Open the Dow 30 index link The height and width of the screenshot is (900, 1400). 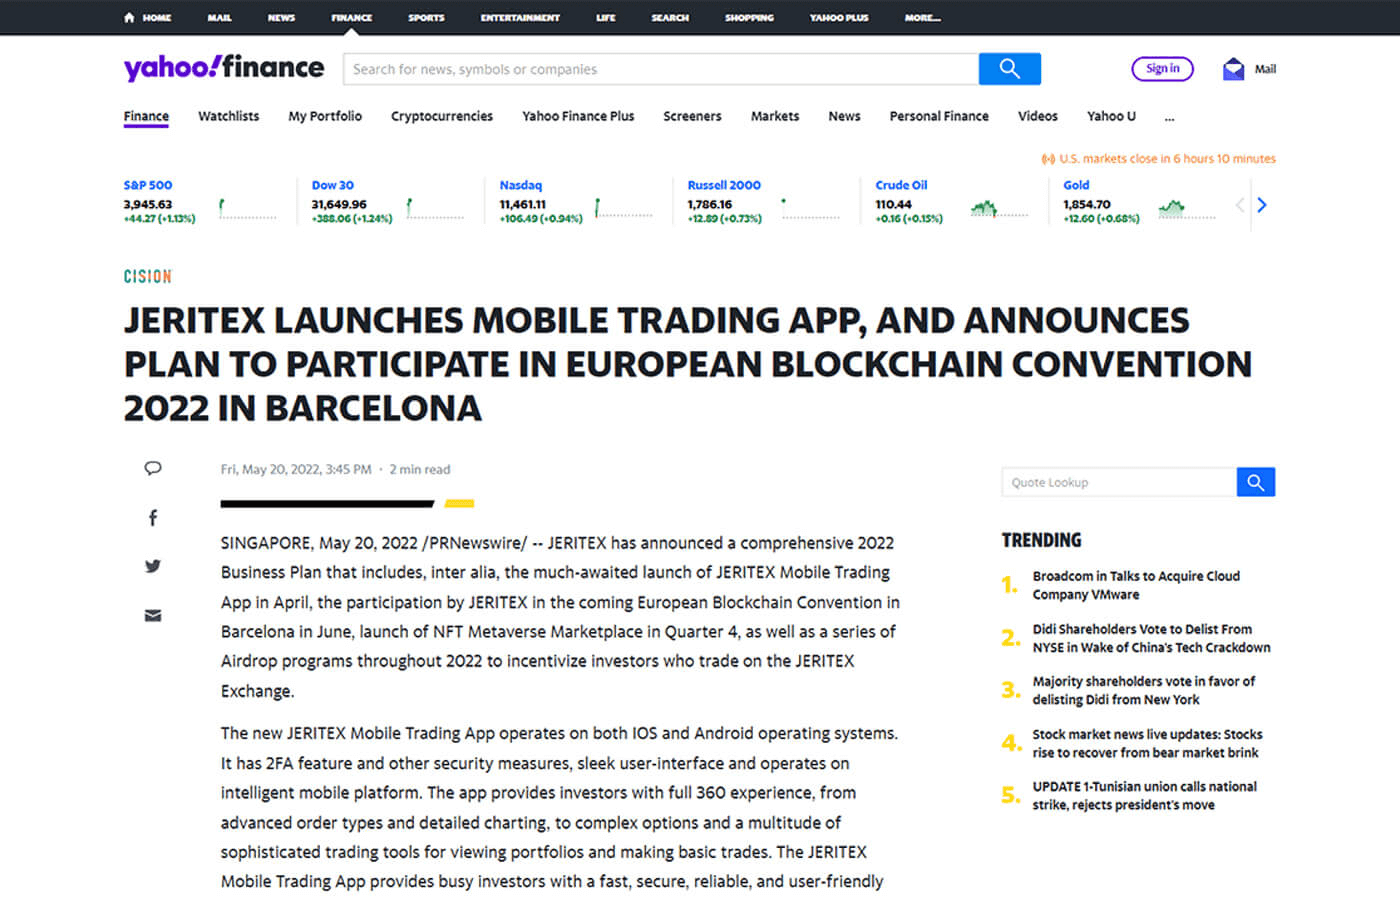tap(333, 185)
